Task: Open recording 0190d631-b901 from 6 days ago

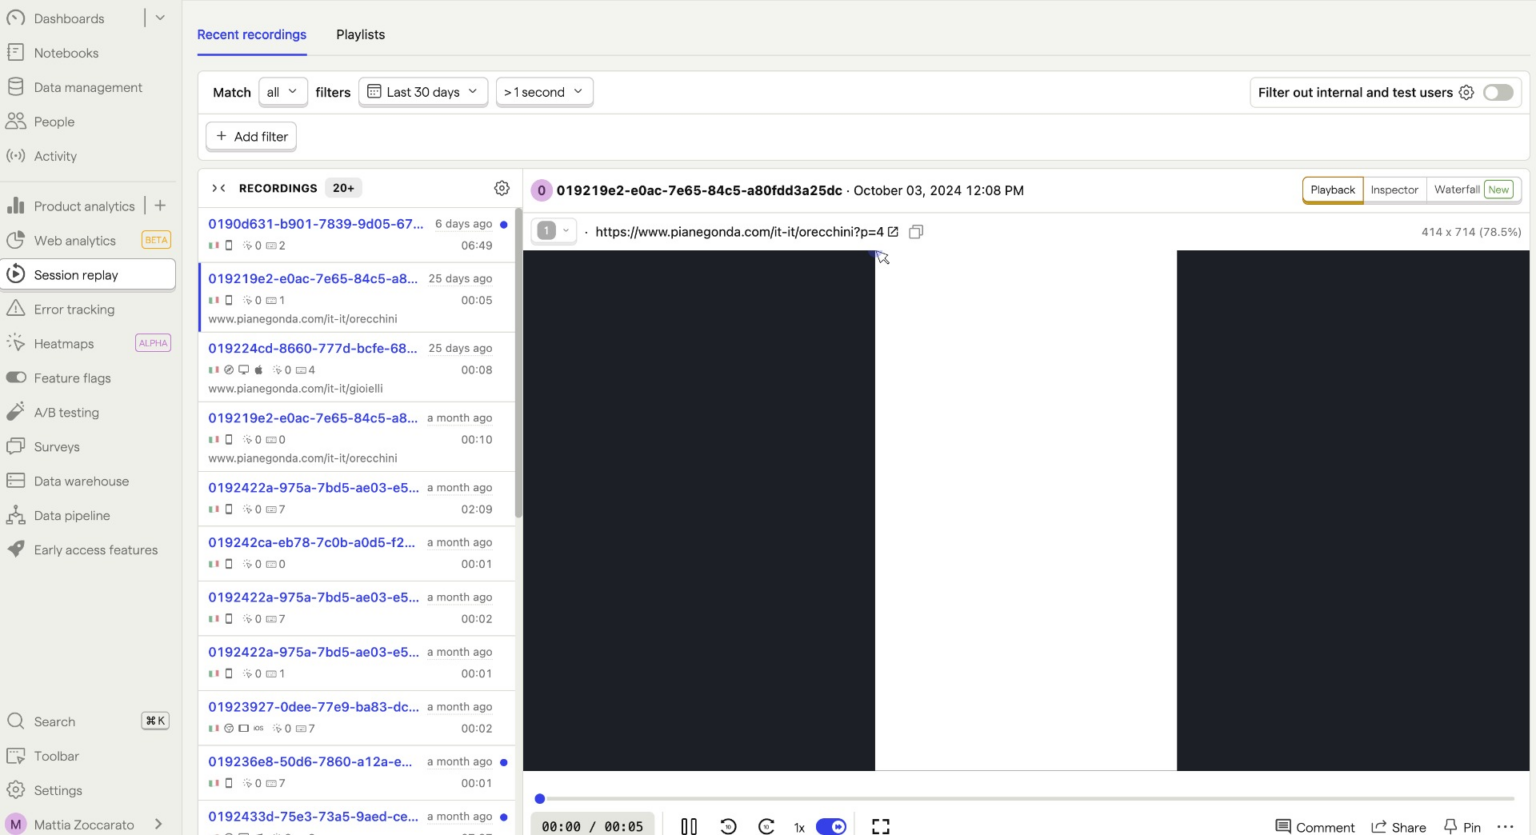Action: tap(356, 234)
